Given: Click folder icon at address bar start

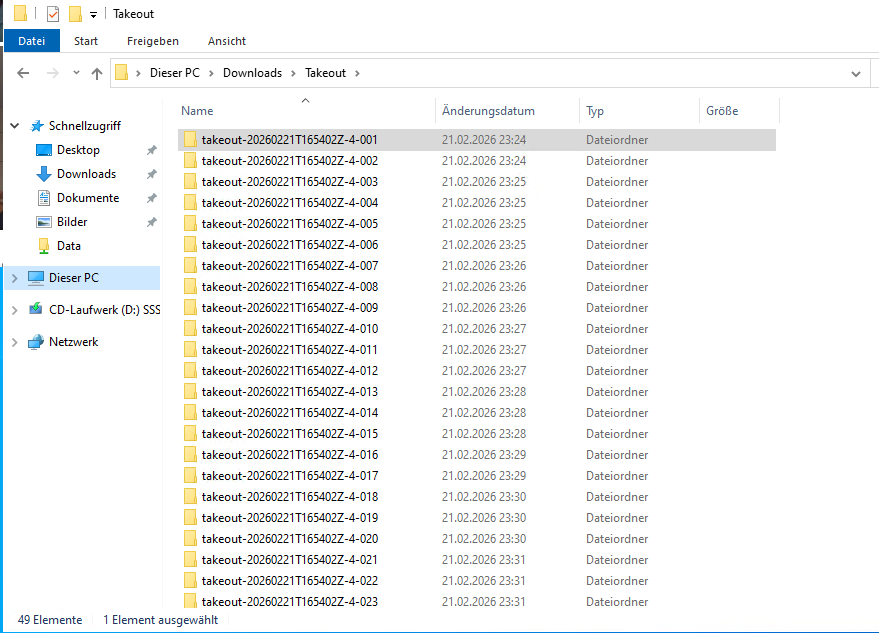Looking at the screenshot, I should (x=122, y=72).
